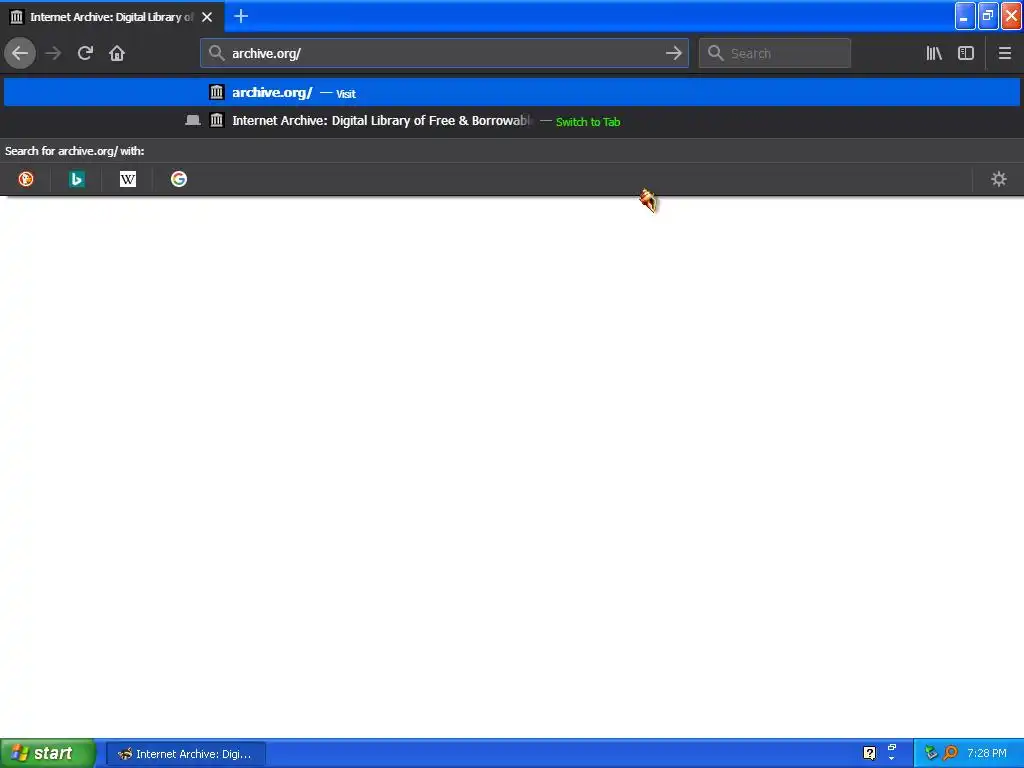Choose the archive.org/ Visit suggestion

click(x=512, y=92)
